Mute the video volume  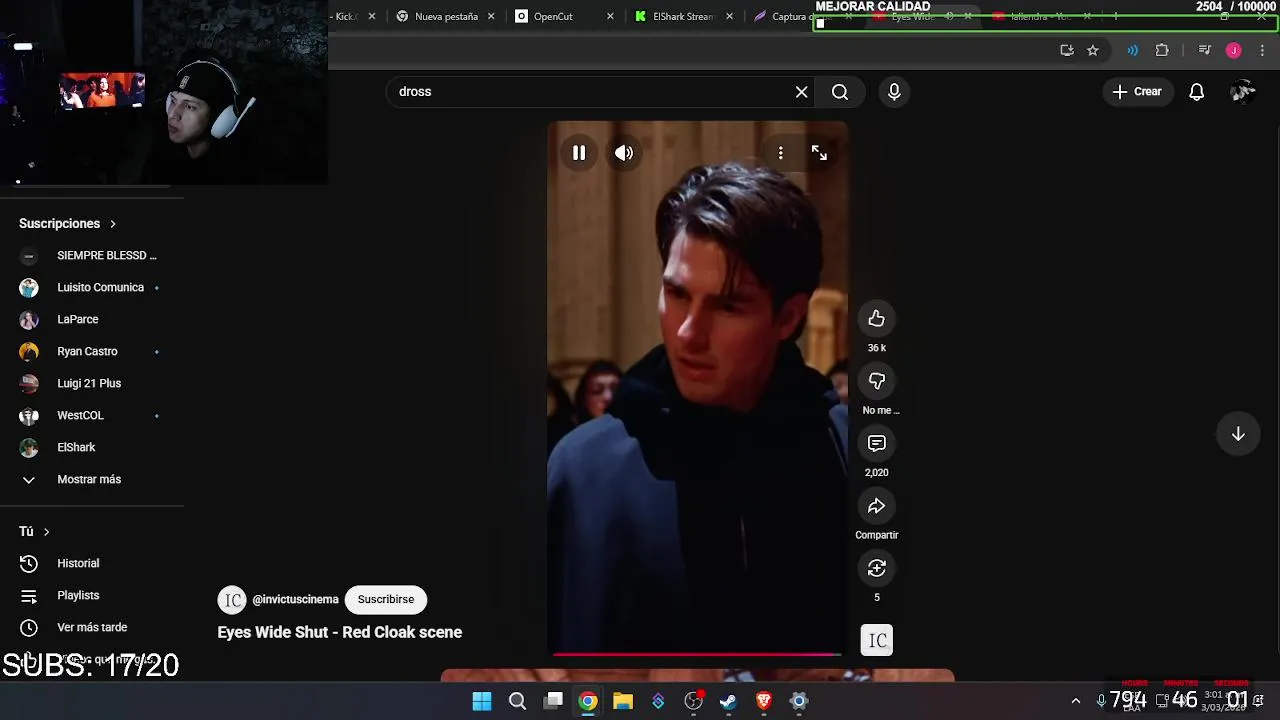(624, 153)
